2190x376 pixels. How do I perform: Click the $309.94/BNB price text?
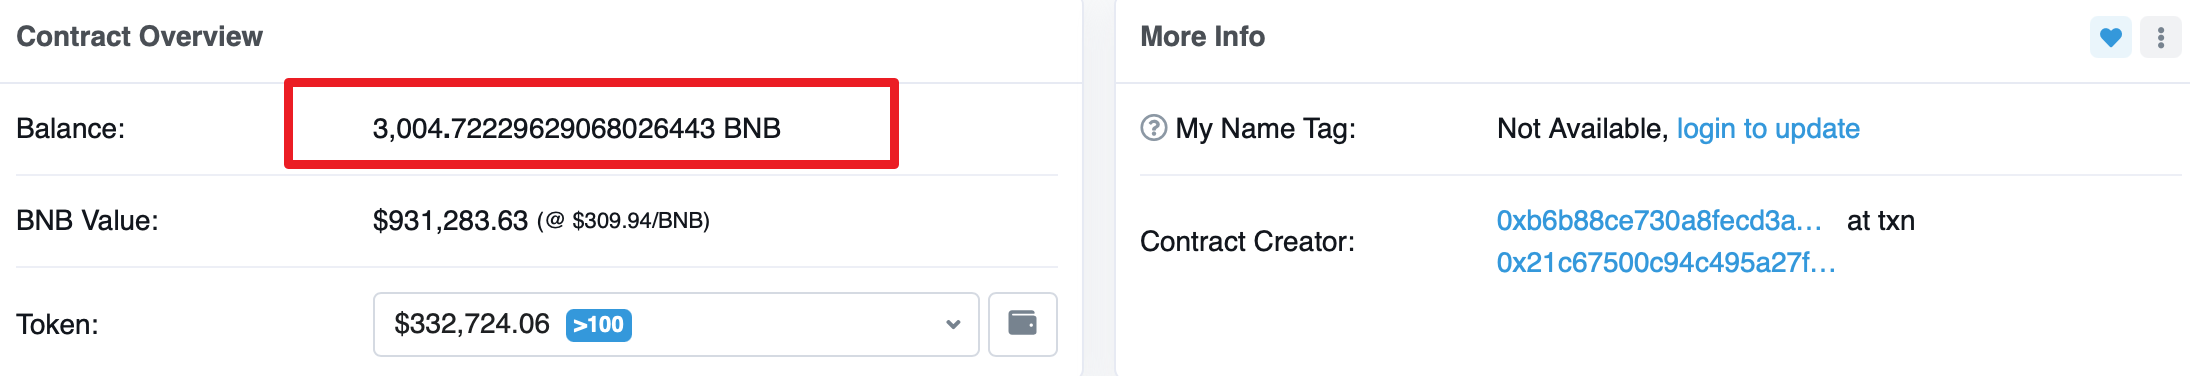(640, 221)
